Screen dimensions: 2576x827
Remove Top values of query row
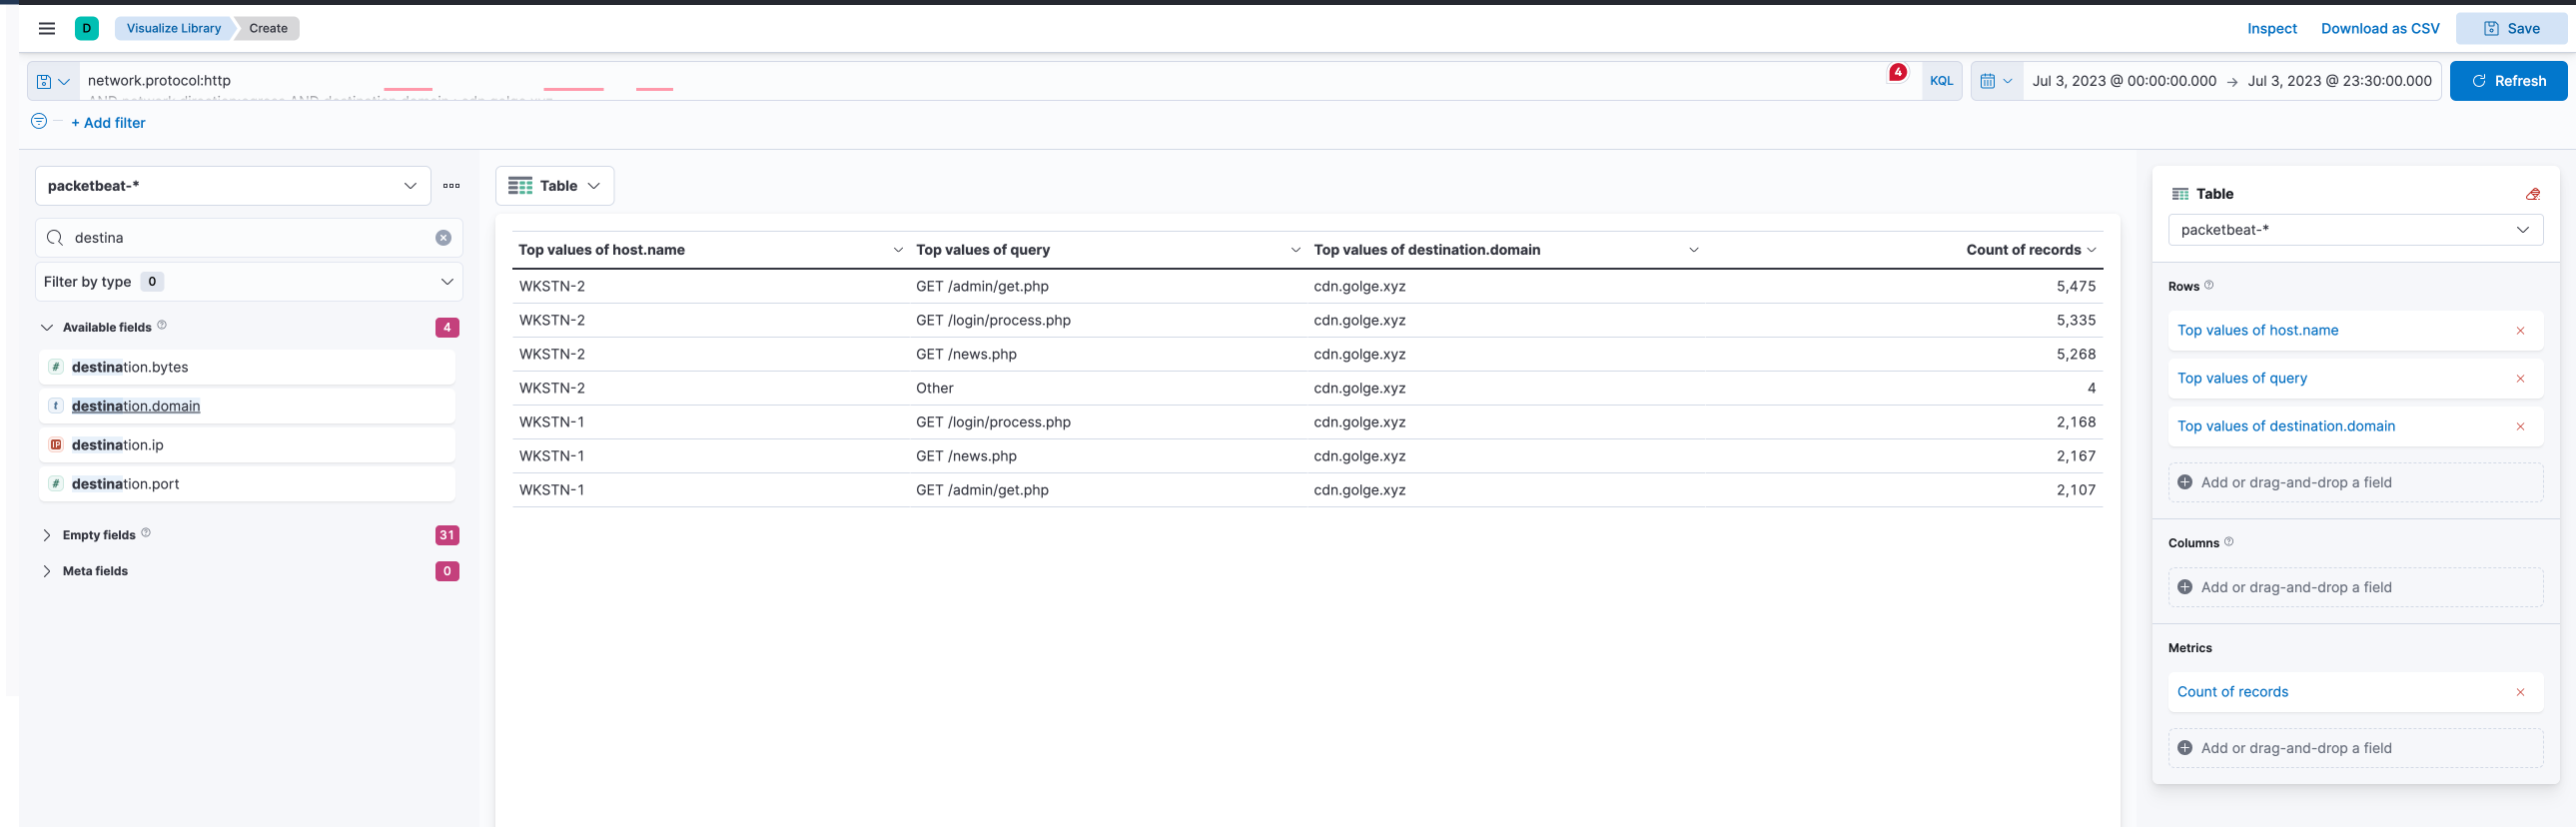(x=2520, y=379)
